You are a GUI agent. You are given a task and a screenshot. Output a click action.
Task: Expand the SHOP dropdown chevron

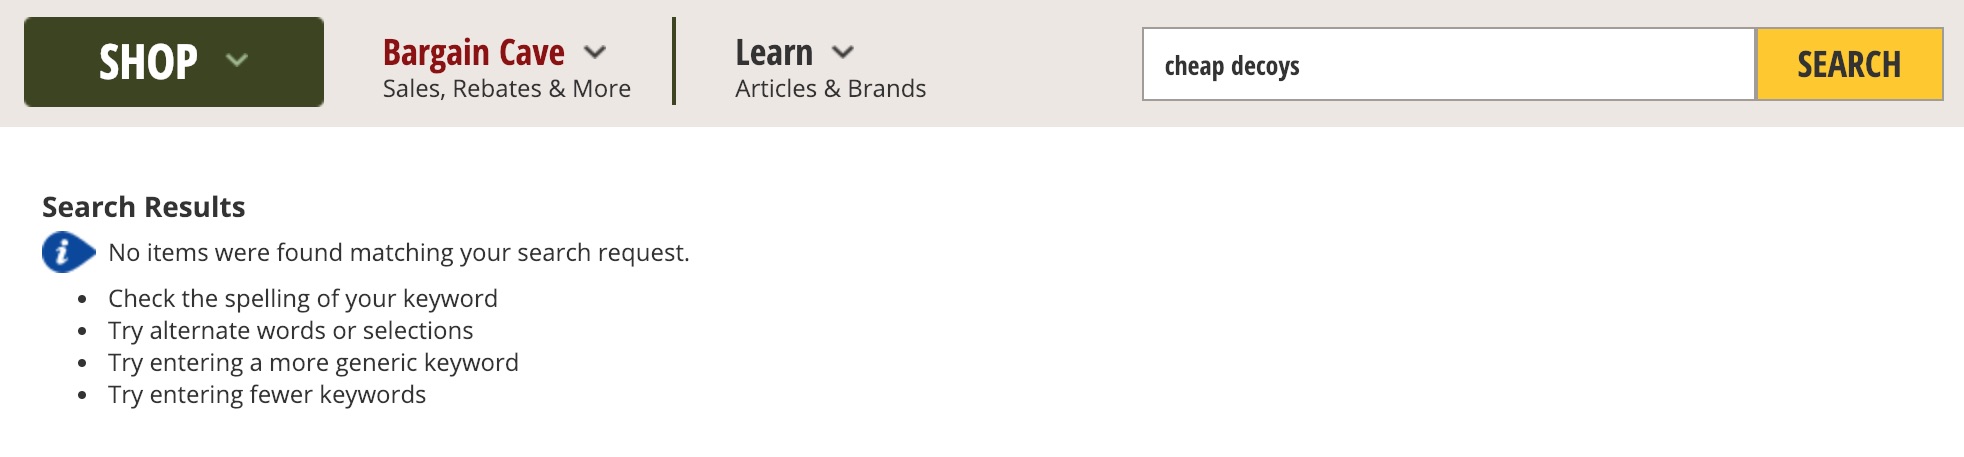point(237,60)
